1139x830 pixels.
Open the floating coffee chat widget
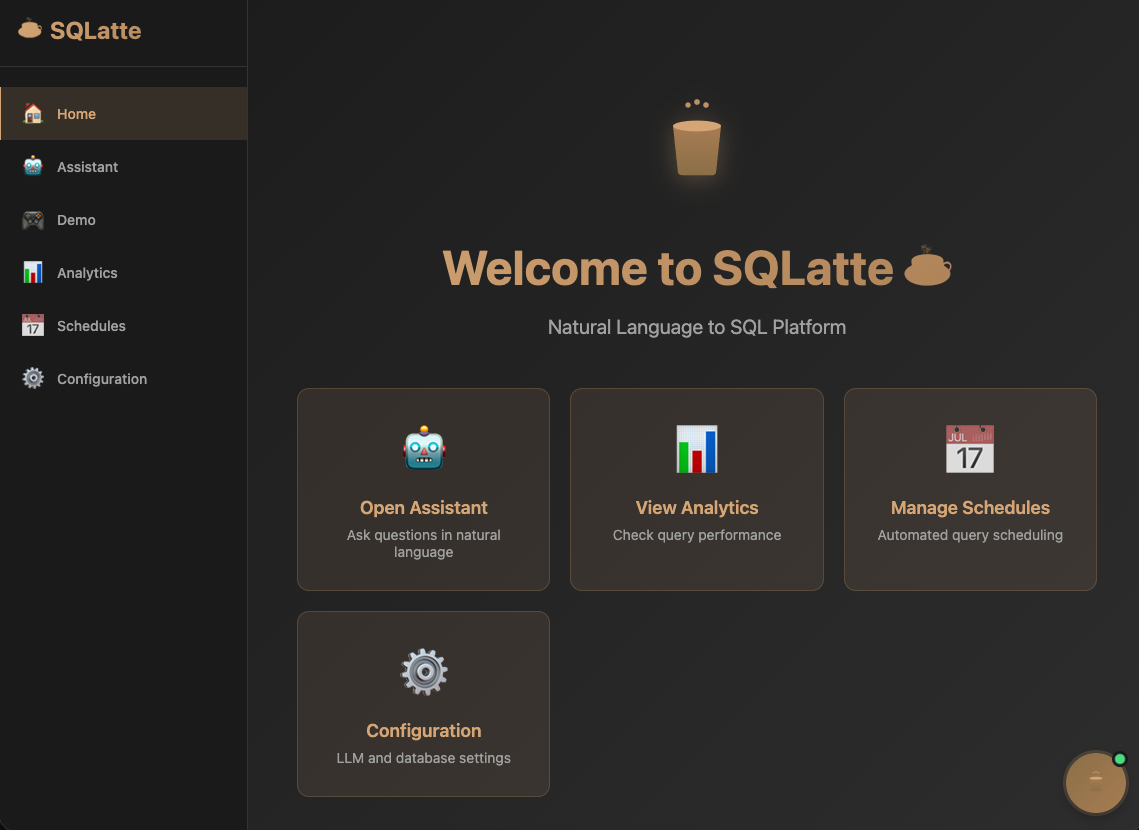1095,782
